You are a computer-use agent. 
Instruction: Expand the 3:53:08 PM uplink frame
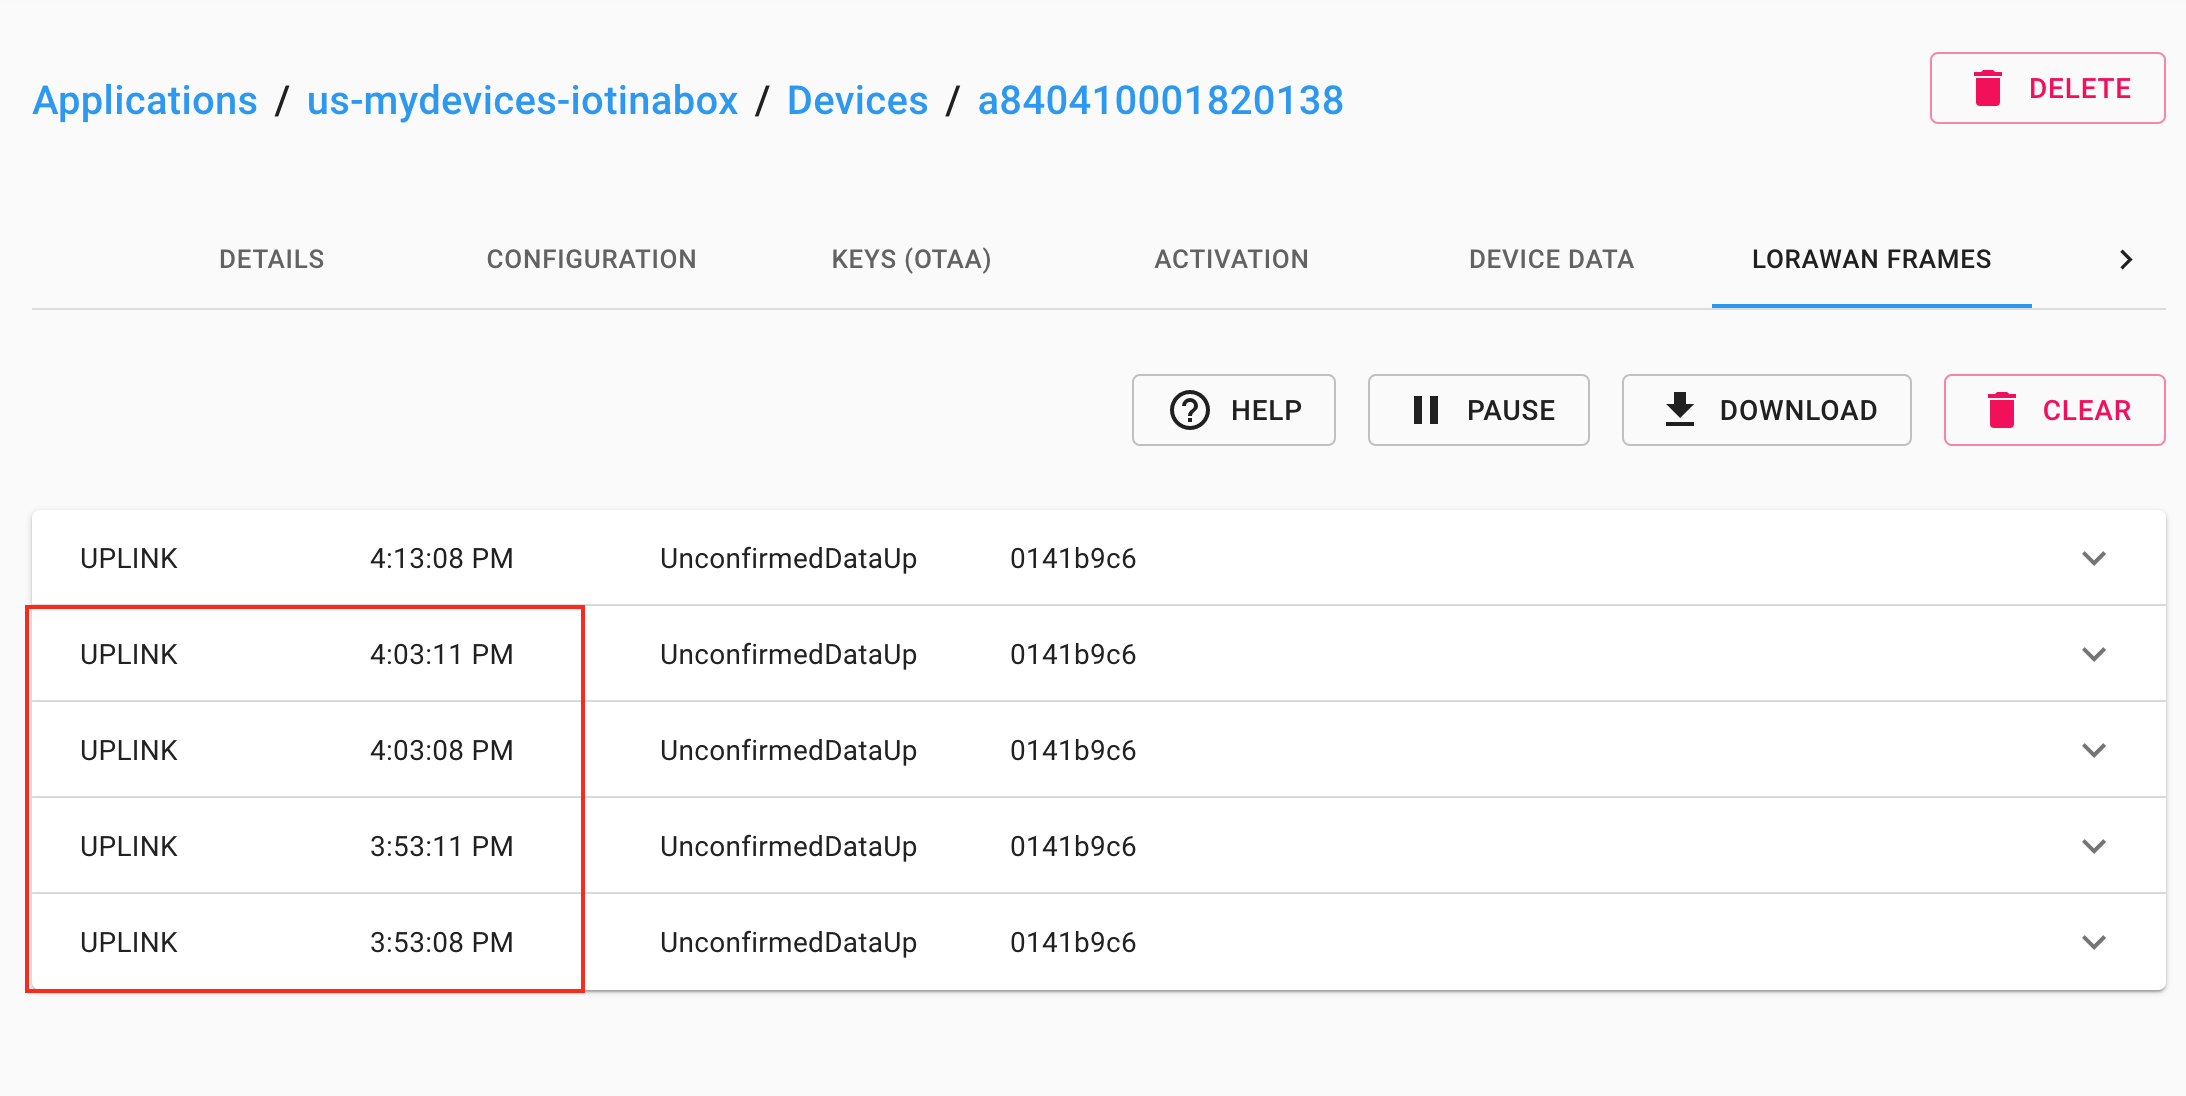pos(2094,942)
